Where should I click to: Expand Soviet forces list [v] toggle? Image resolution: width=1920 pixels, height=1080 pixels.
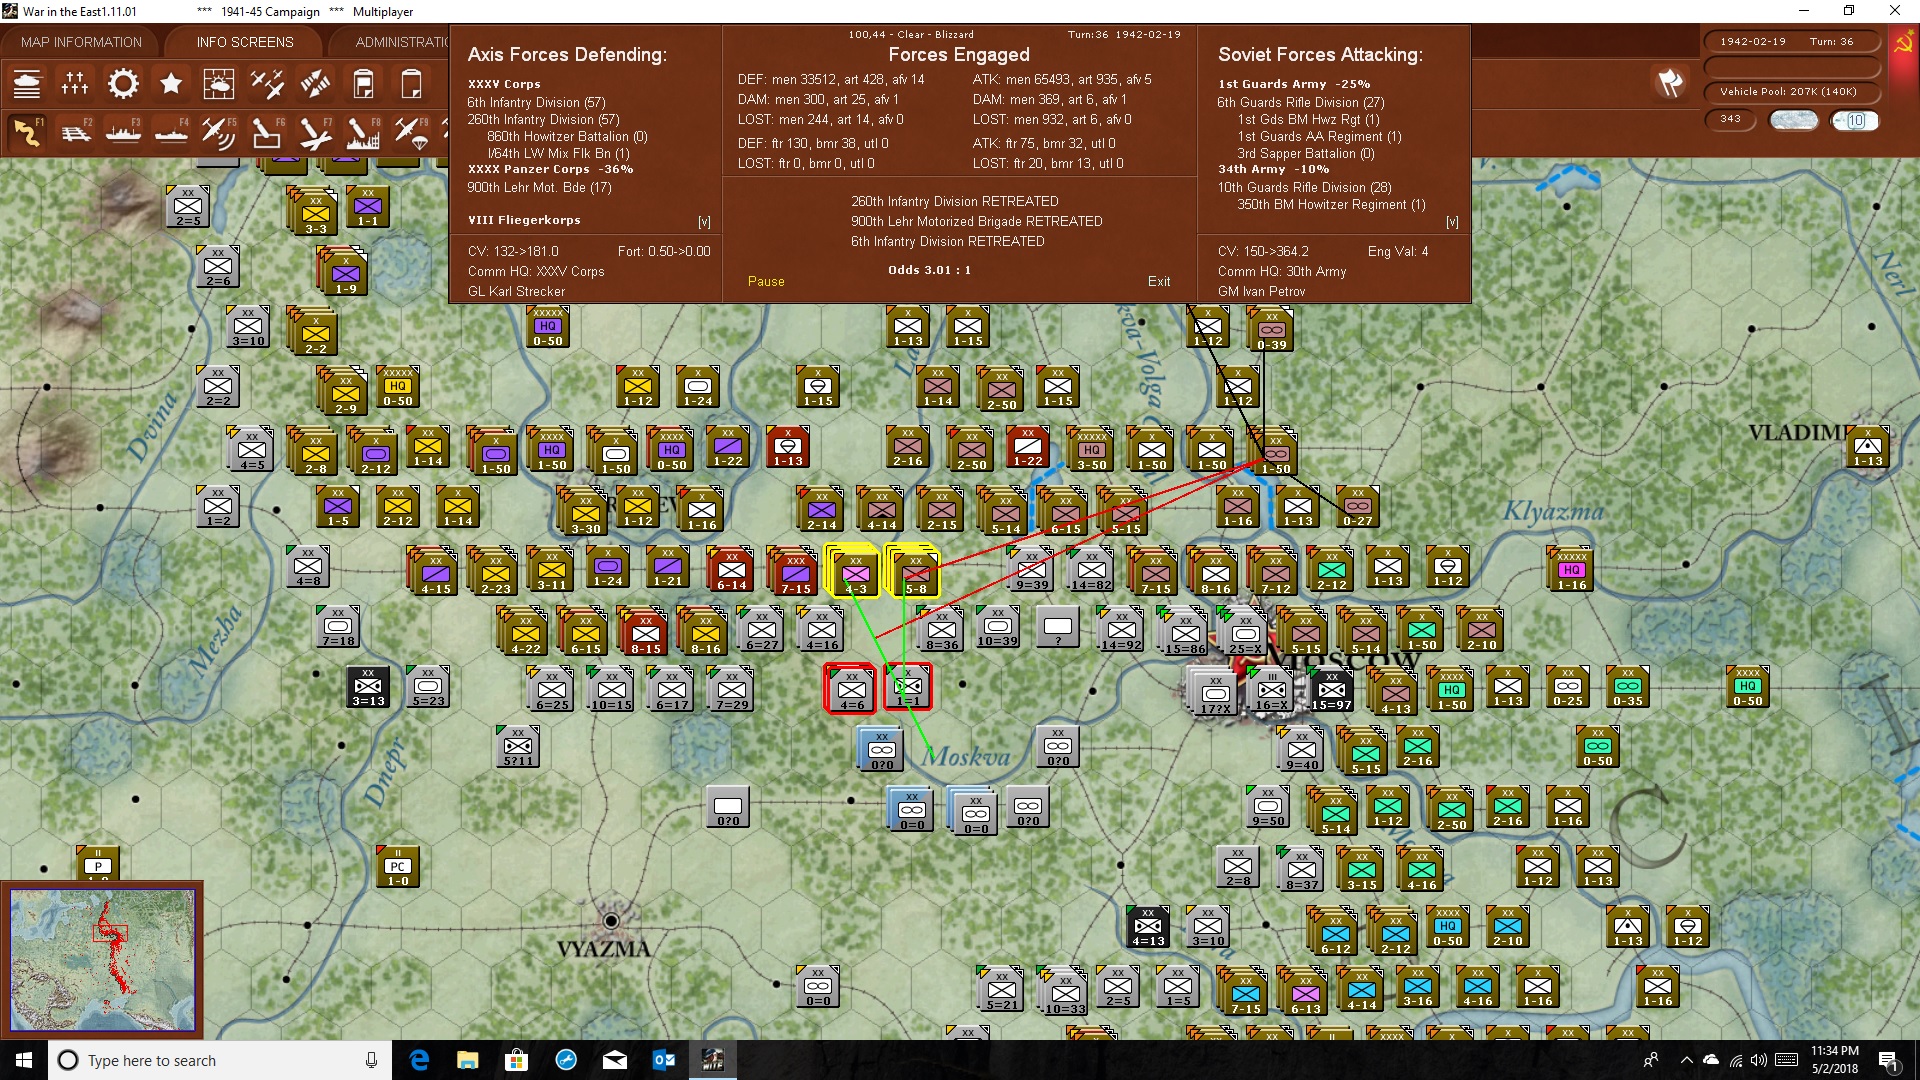[x=1452, y=222]
